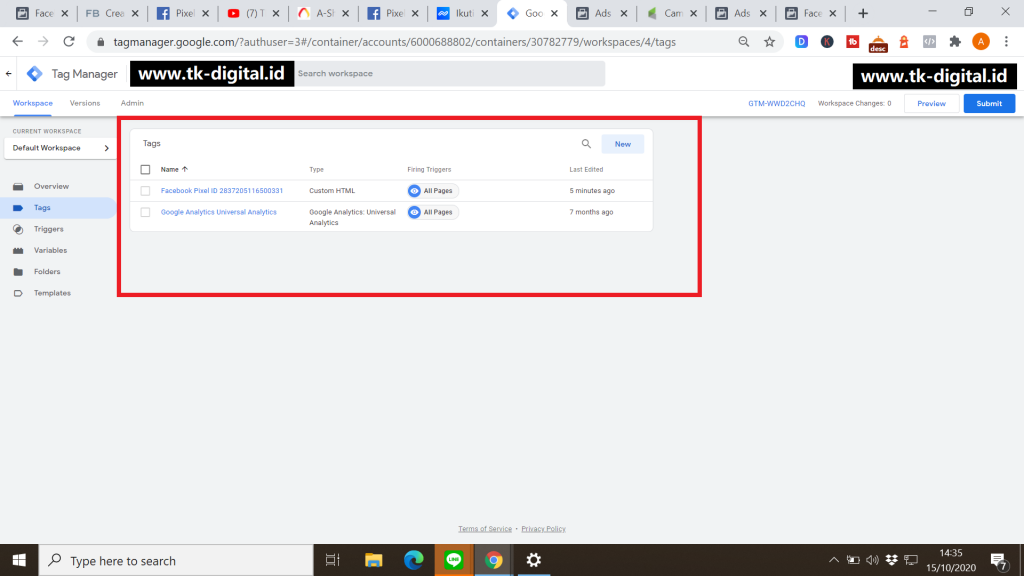Screen dimensions: 1024x576
Task: Click the Tag Manager back arrow icon
Action: click(9, 74)
